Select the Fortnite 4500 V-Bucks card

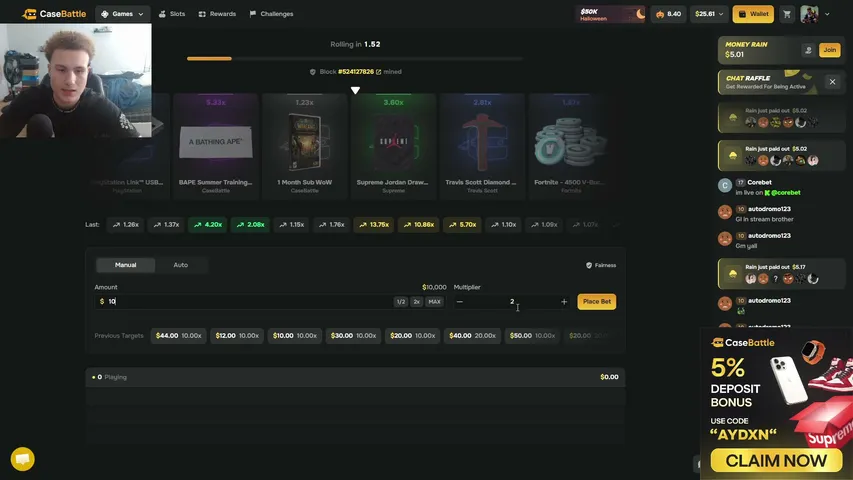point(571,146)
